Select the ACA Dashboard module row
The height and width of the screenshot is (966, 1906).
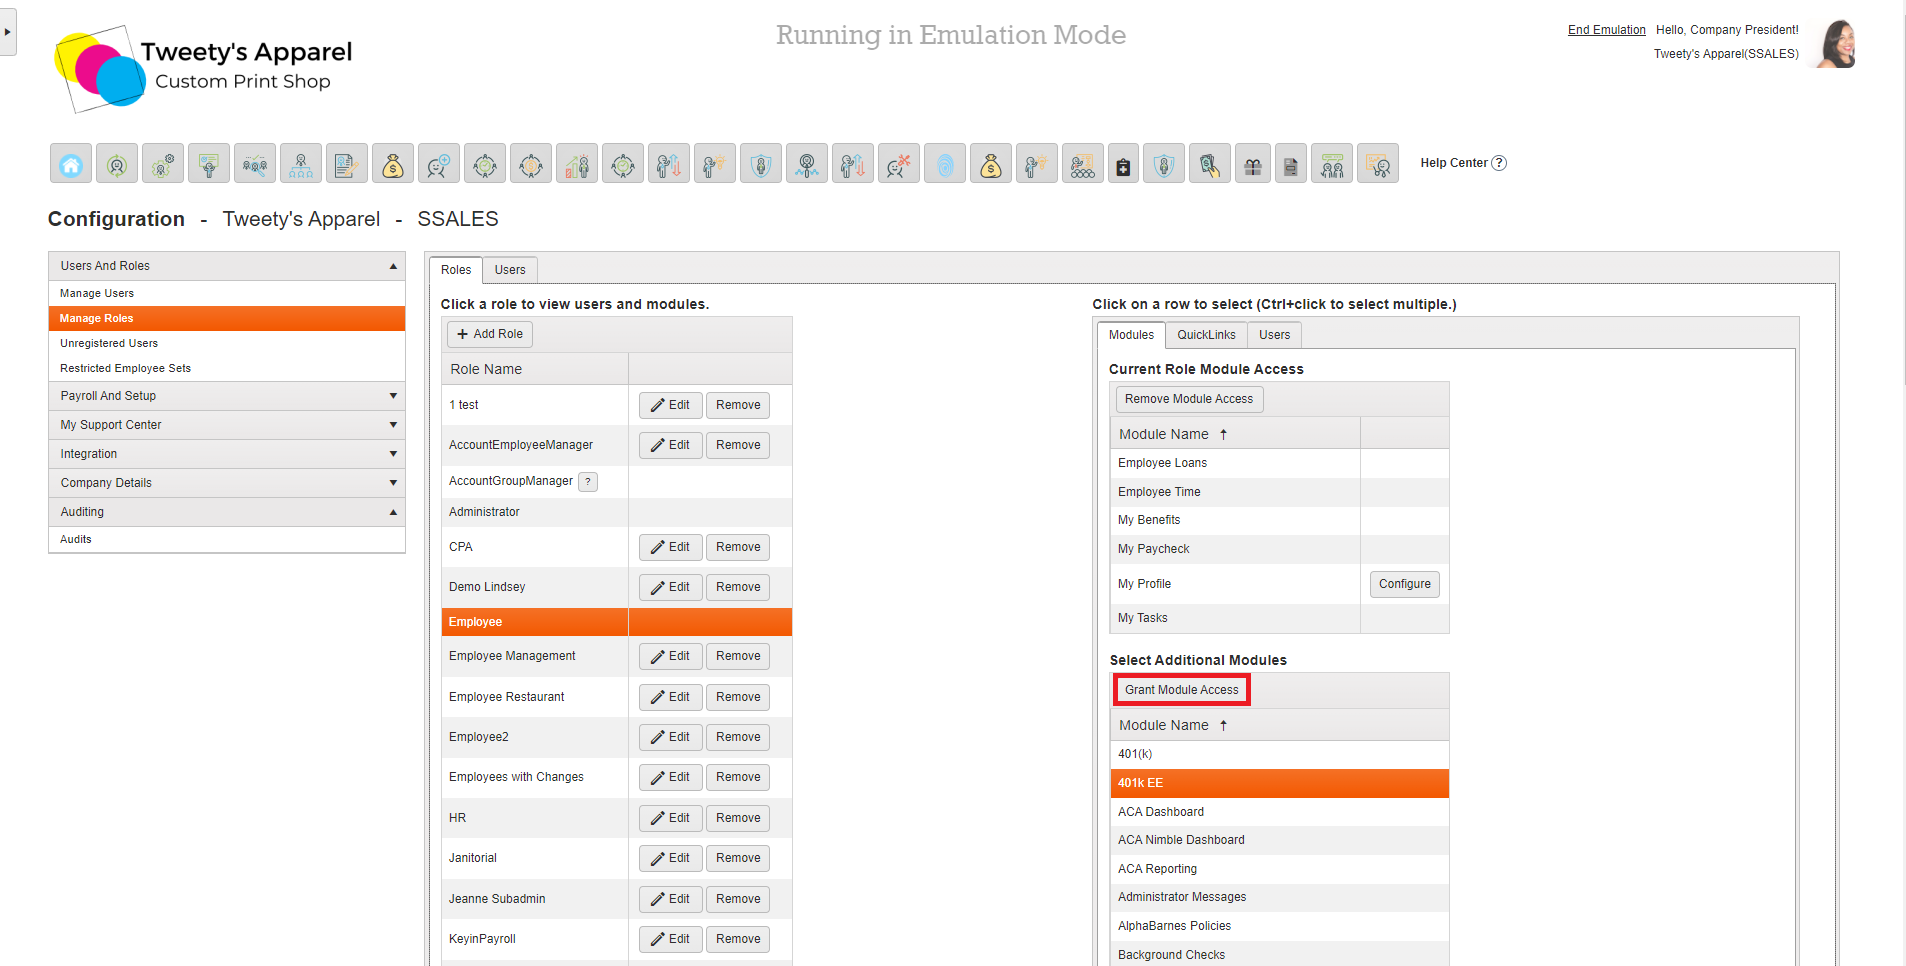tap(1279, 812)
